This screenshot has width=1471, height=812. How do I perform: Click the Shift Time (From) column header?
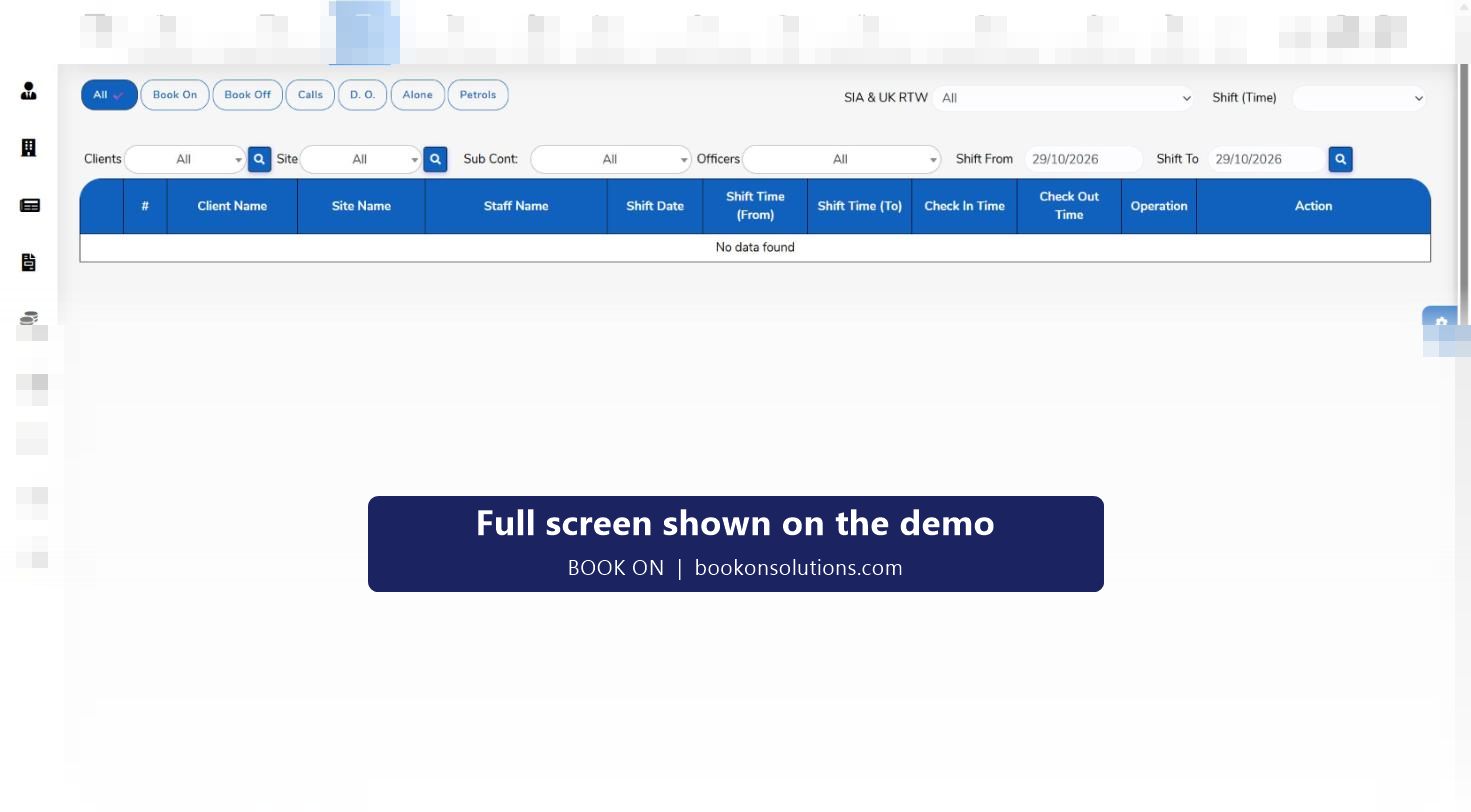(x=755, y=206)
